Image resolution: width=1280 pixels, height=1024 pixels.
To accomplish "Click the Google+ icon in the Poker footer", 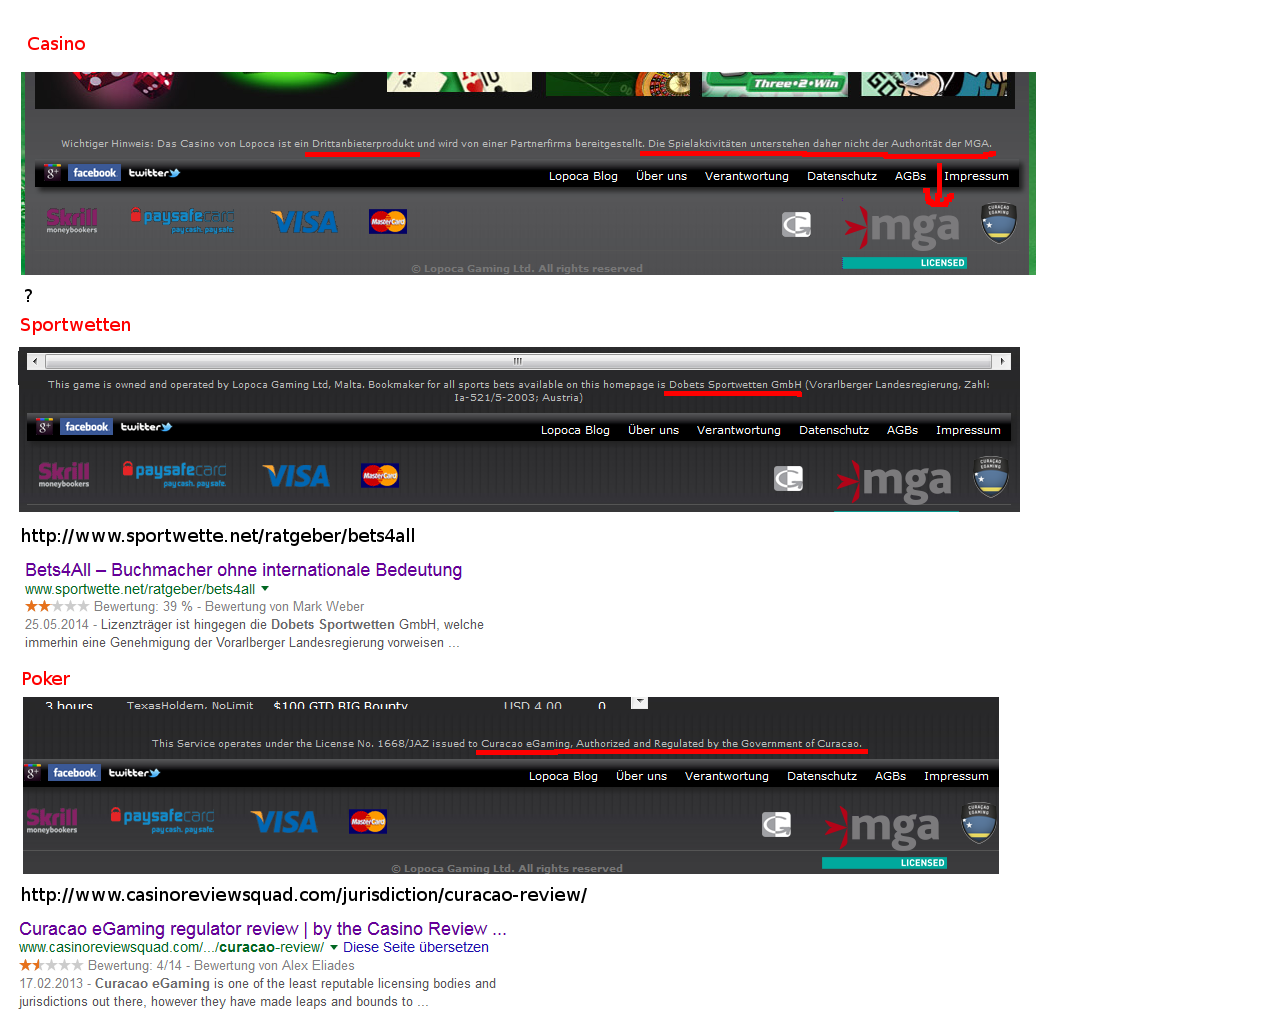I will pyautogui.click(x=33, y=773).
